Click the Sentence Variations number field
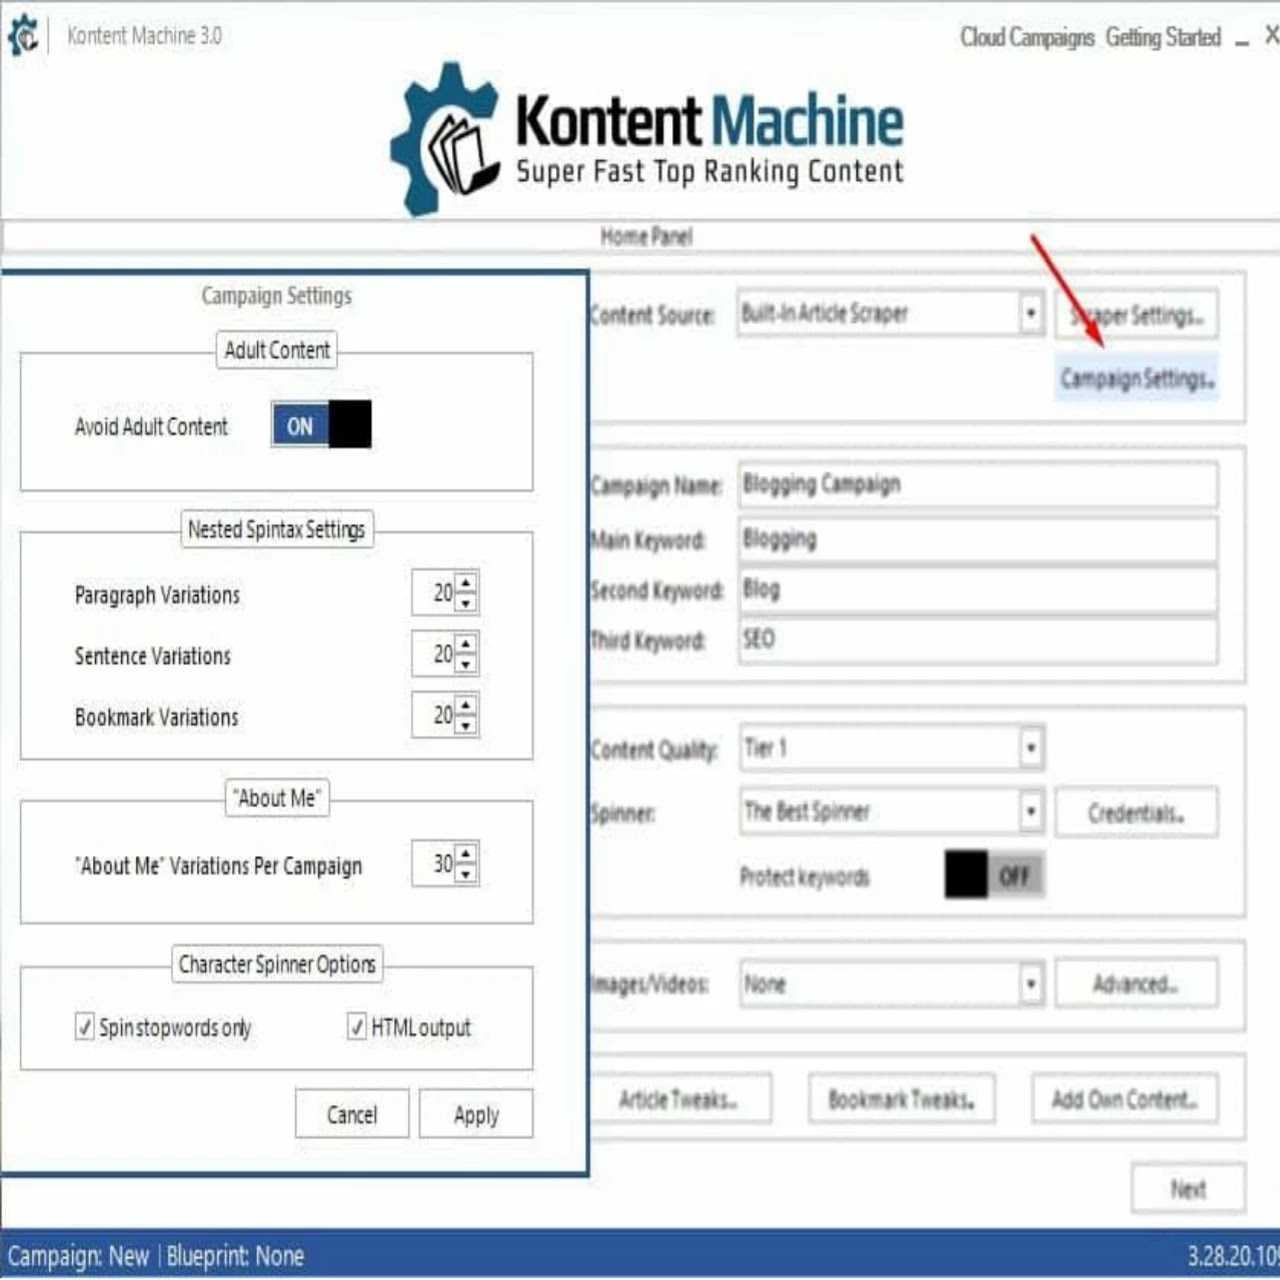Image resolution: width=1280 pixels, height=1280 pixels. [x=434, y=654]
